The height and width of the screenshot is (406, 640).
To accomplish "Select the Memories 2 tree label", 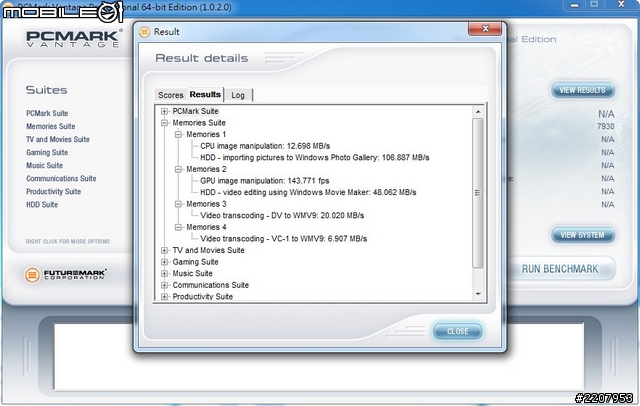I will tap(206, 169).
